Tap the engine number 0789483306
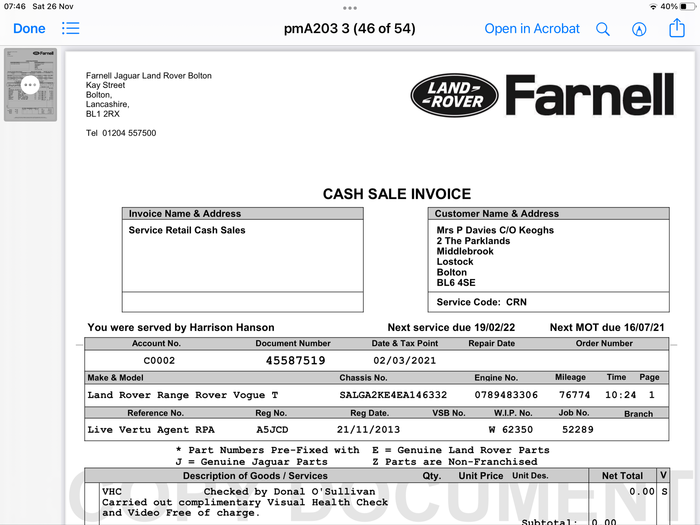This screenshot has height=525, width=700. 506,395
